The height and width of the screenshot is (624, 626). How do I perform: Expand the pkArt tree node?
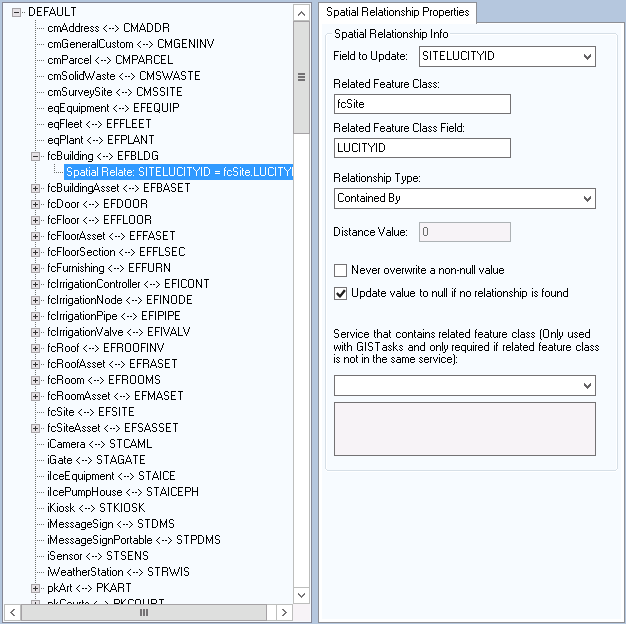tap(37, 588)
